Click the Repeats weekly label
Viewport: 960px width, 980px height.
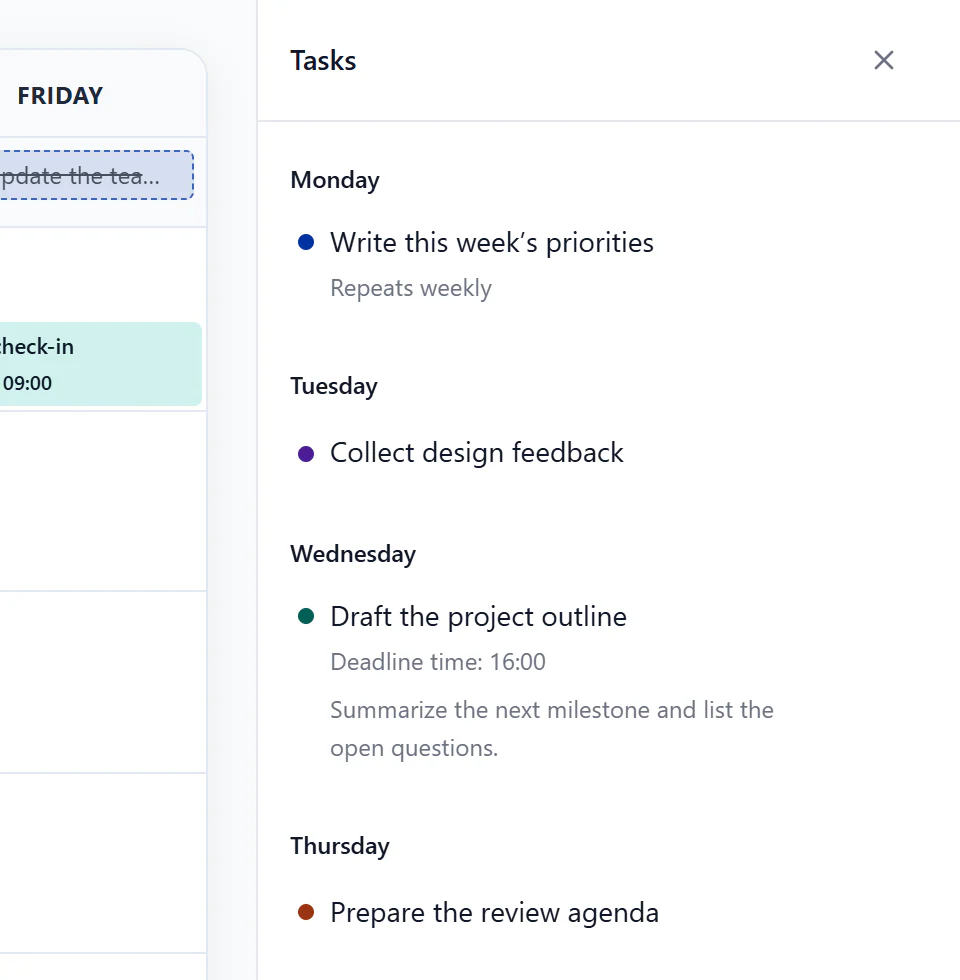pos(411,288)
